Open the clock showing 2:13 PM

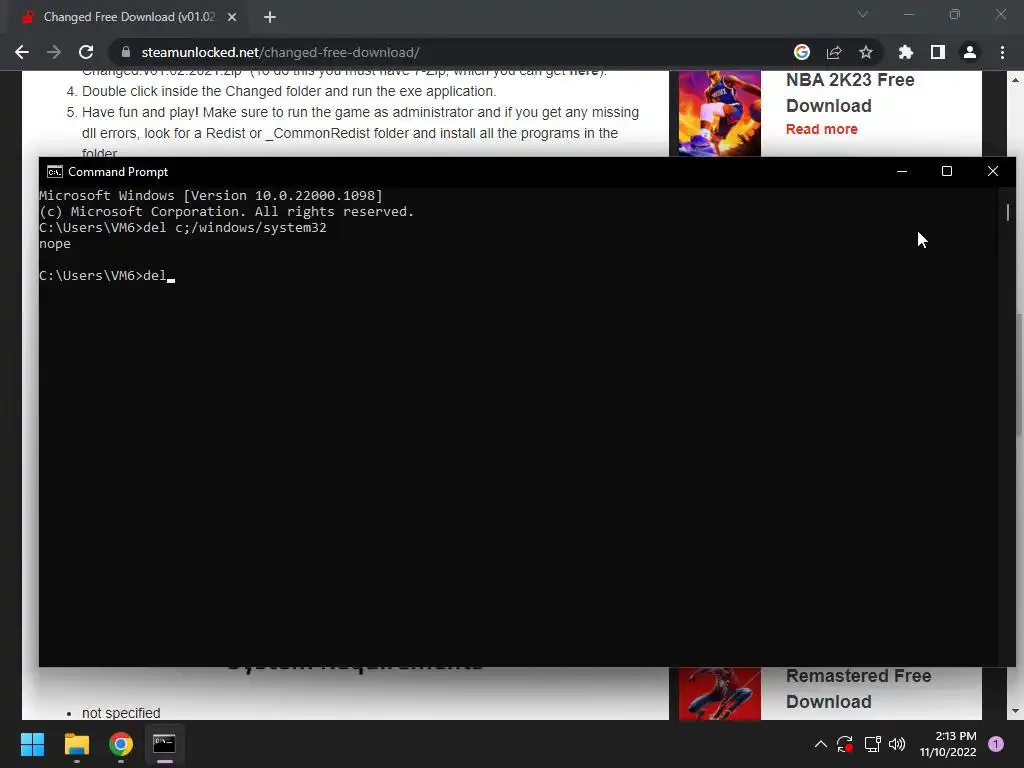(x=948, y=744)
